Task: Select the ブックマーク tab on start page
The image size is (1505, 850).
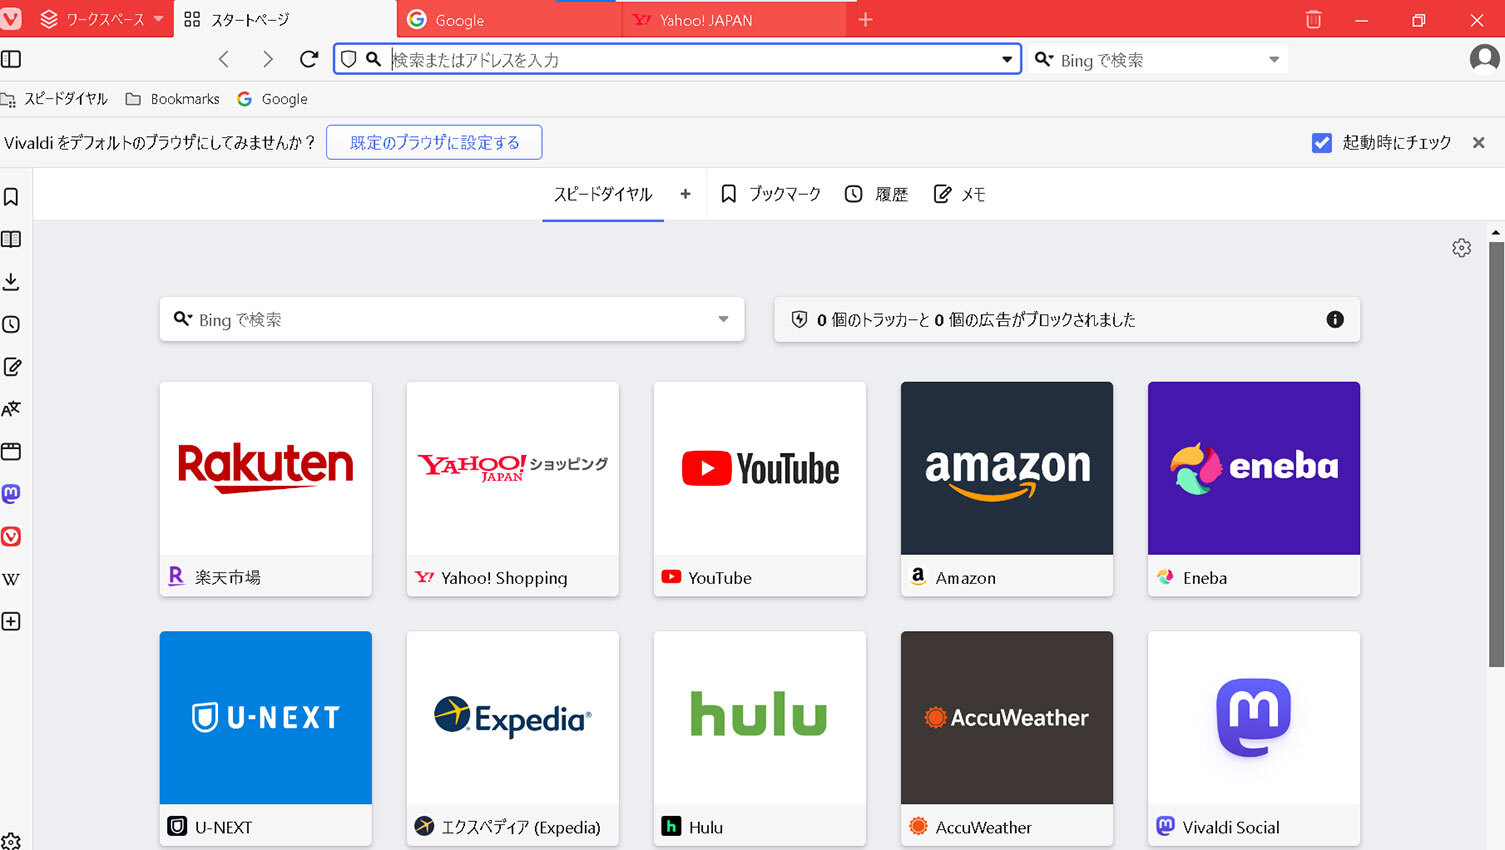Action: [771, 194]
